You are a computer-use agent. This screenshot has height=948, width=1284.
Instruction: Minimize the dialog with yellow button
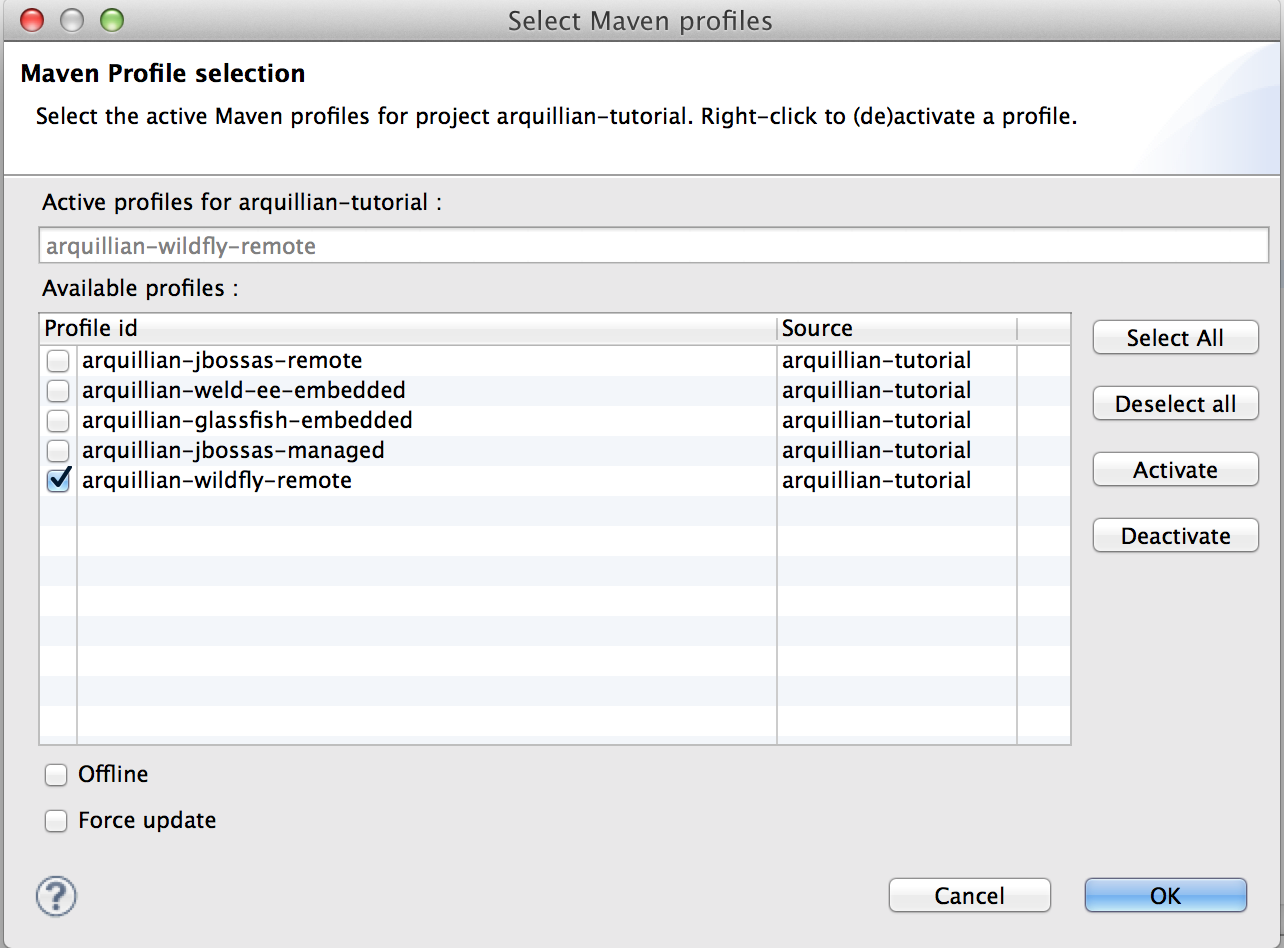point(72,20)
